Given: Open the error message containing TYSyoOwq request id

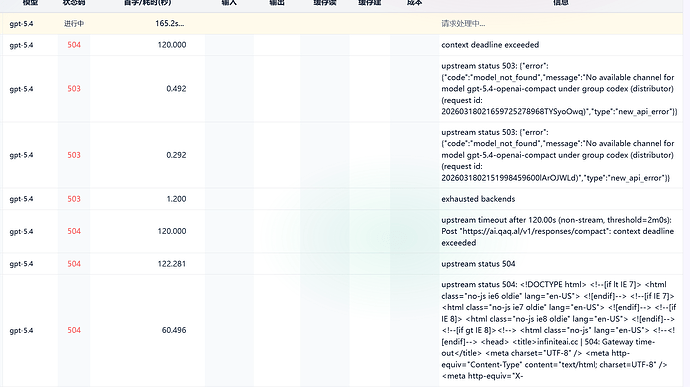Looking at the screenshot, I should tap(559, 89).
